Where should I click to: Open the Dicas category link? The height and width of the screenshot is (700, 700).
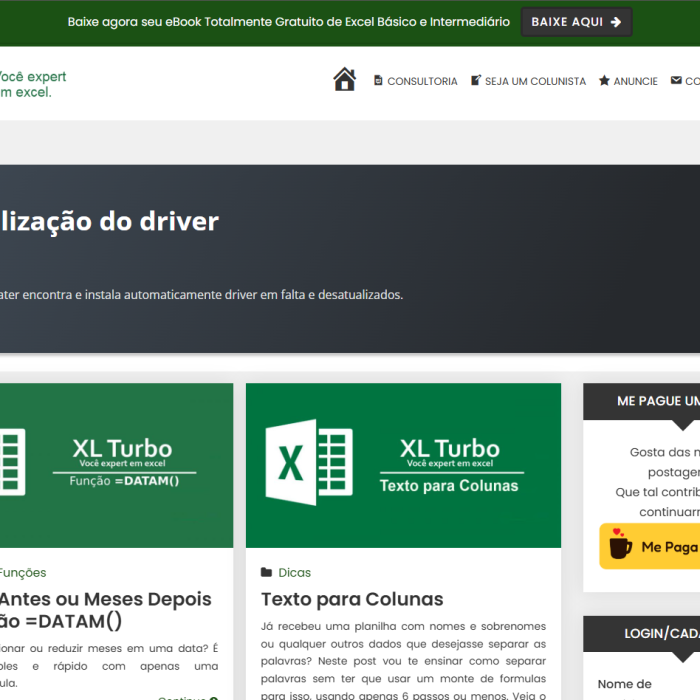295,573
